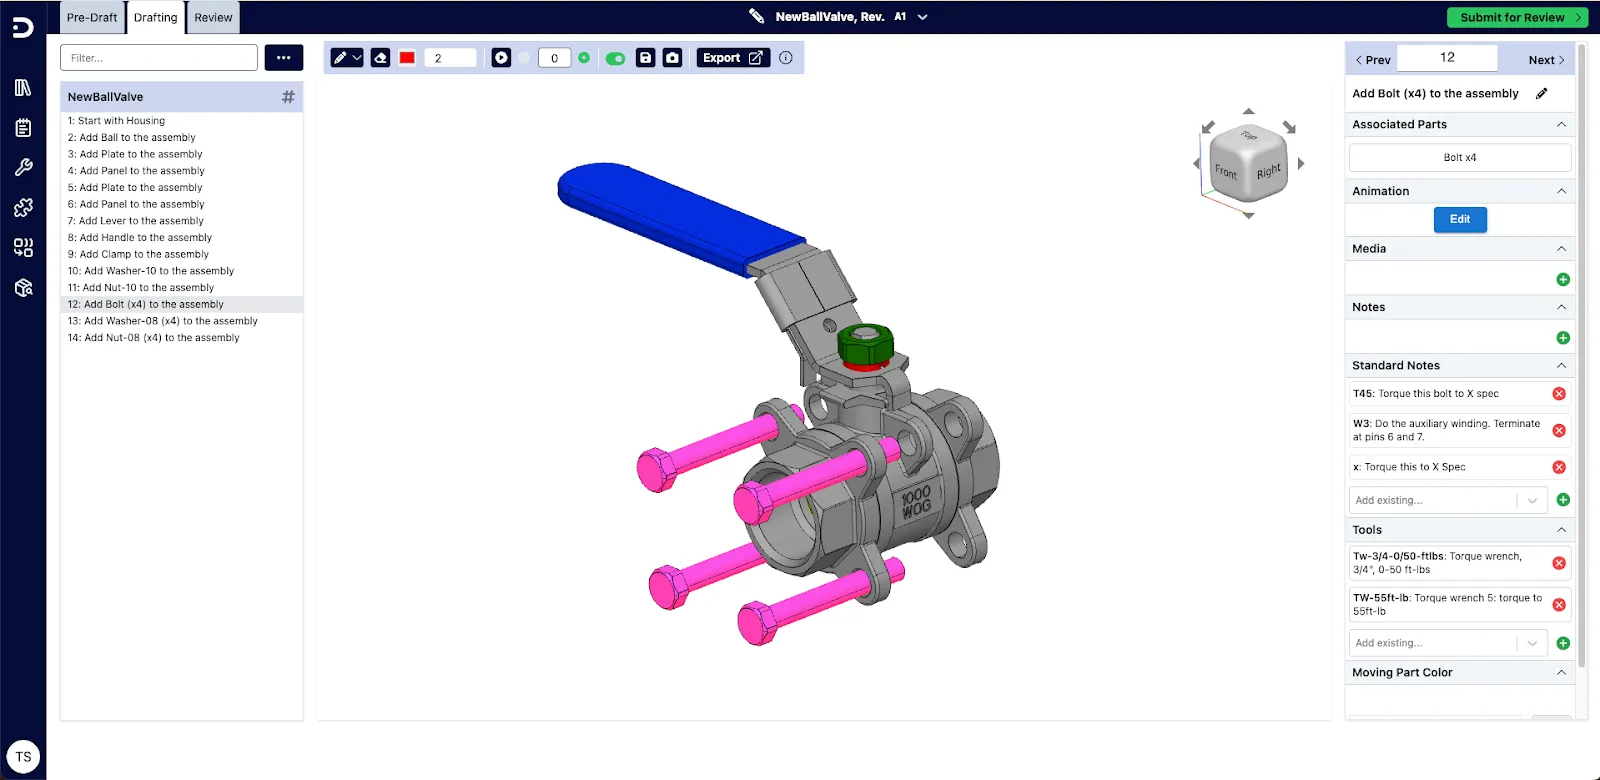Click the Filter input field
The image size is (1600, 780).
(x=159, y=58)
